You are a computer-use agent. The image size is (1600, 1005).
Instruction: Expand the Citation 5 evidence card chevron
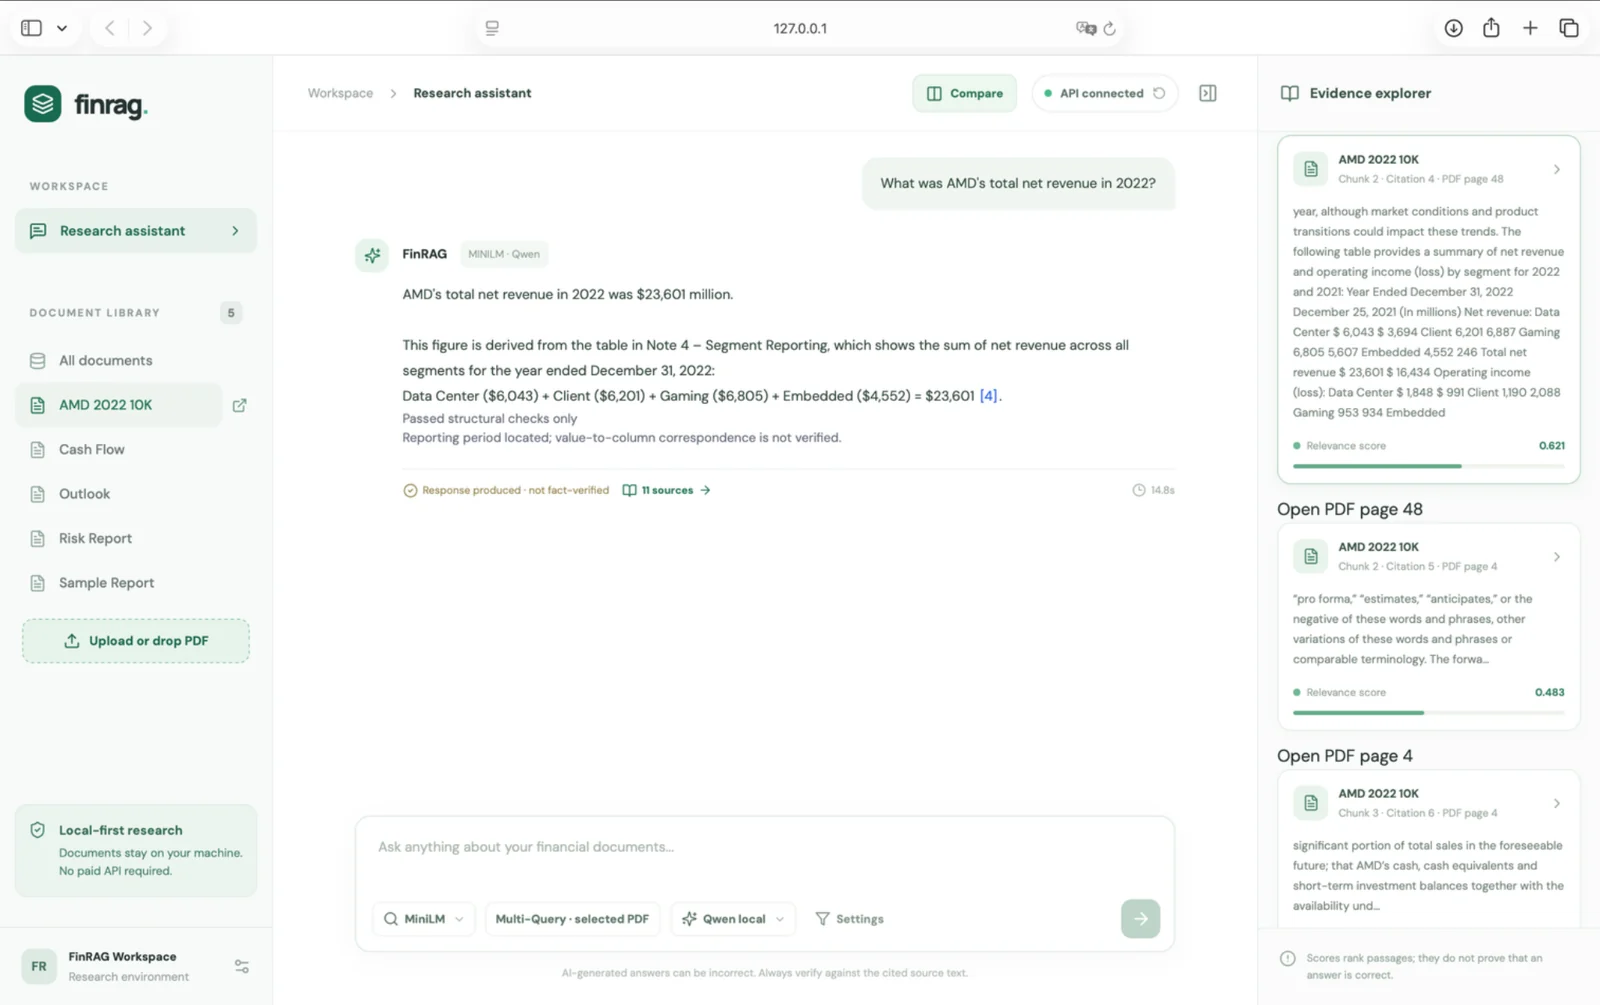click(x=1557, y=557)
